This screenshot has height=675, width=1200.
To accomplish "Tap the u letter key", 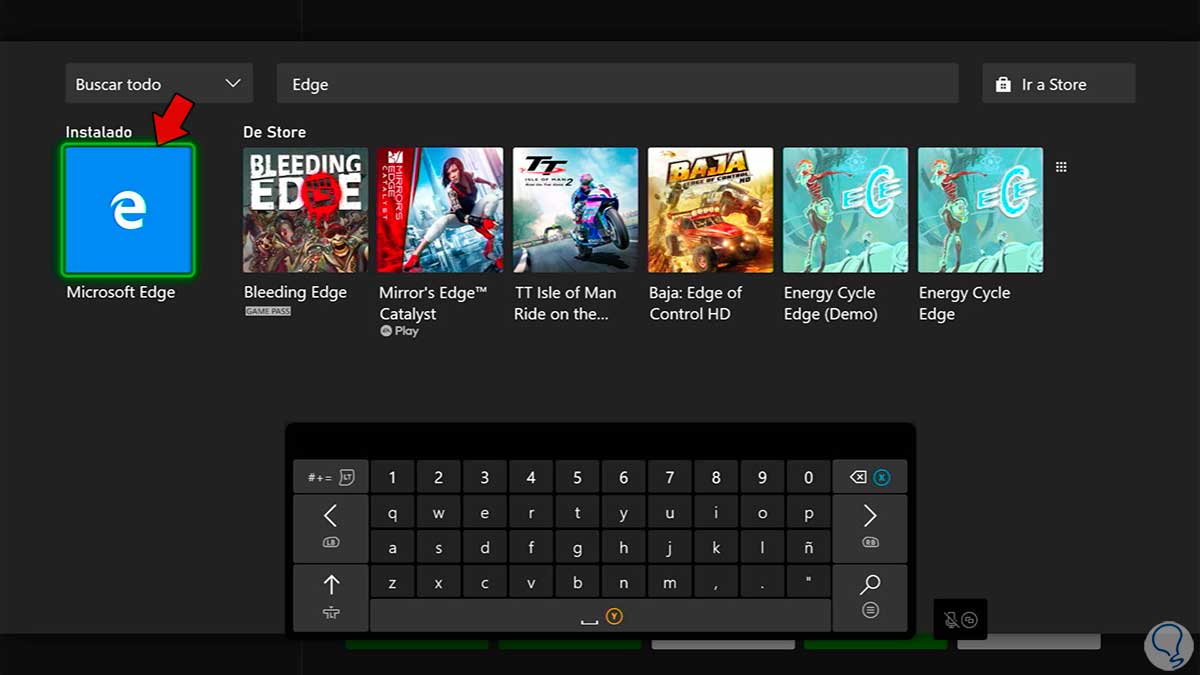I will [670, 513].
